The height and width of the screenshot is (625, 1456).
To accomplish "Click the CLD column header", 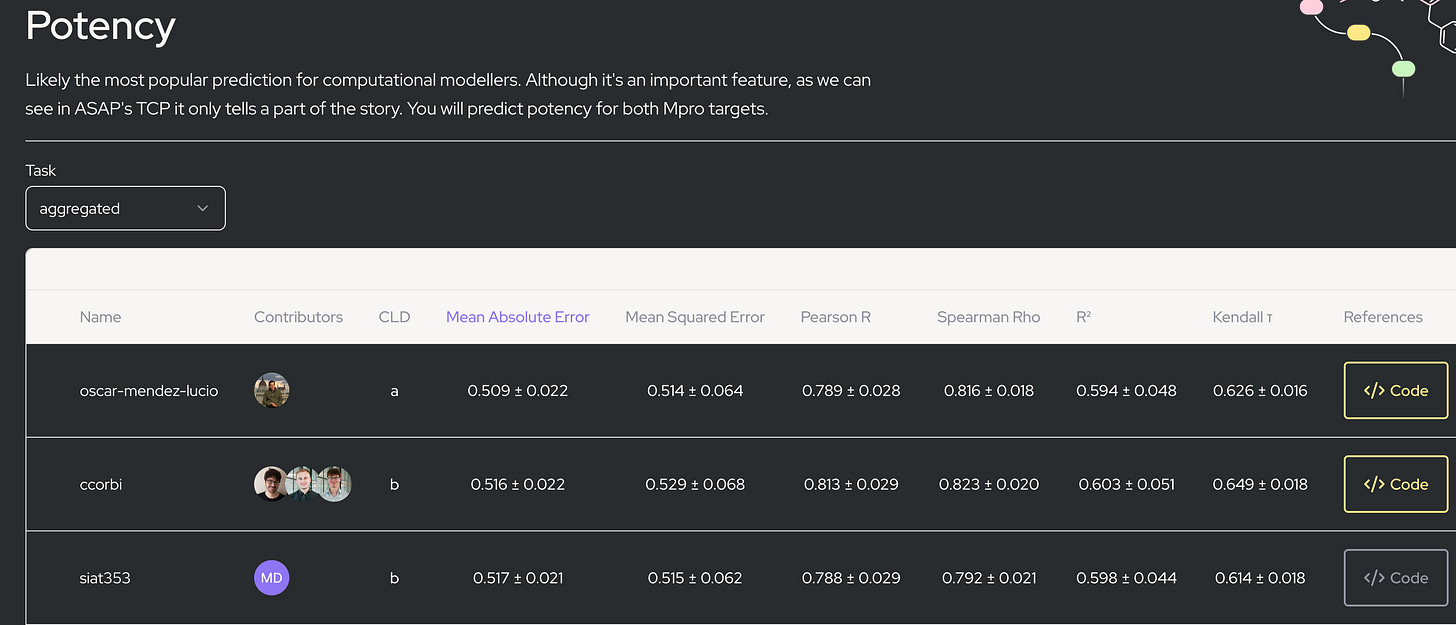I will [x=394, y=317].
